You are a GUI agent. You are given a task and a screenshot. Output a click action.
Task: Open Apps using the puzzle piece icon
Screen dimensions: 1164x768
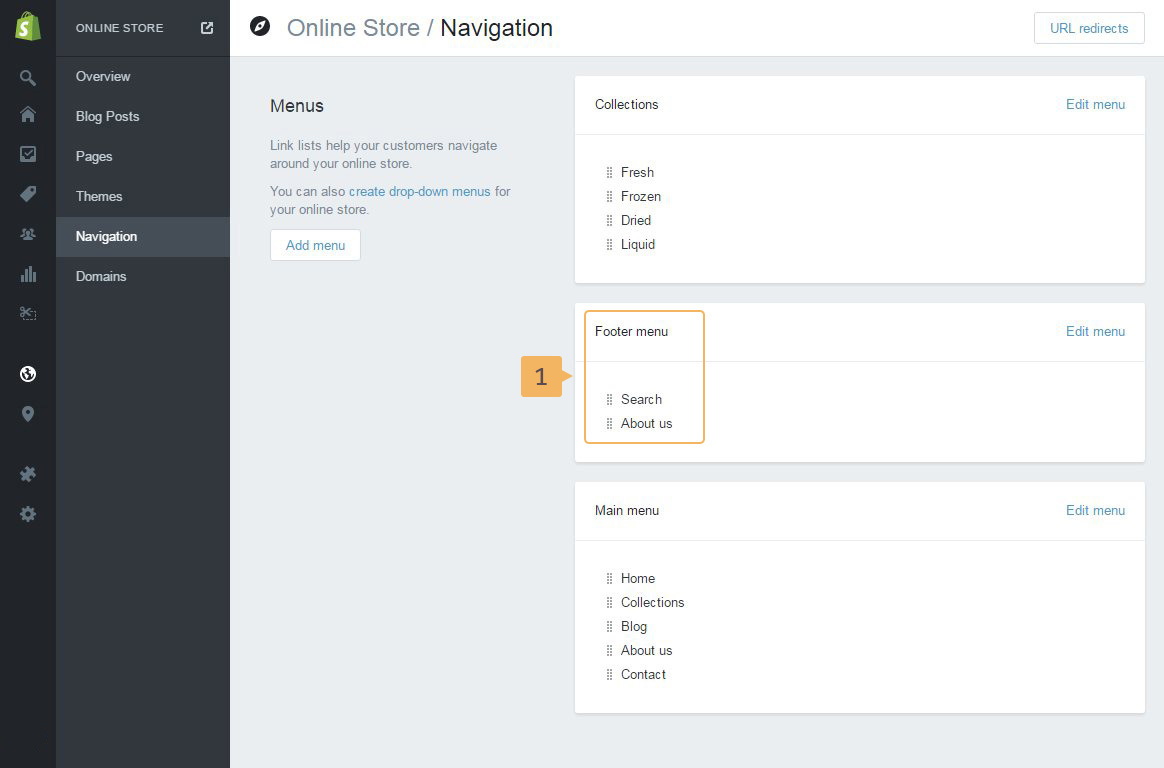coord(28,474)
